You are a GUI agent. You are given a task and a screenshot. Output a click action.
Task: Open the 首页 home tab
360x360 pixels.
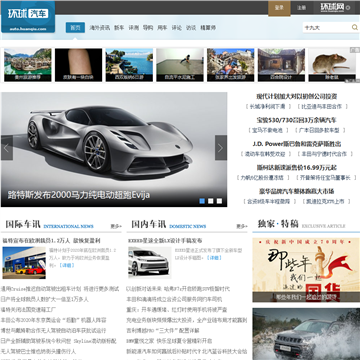tap(75, 28)
